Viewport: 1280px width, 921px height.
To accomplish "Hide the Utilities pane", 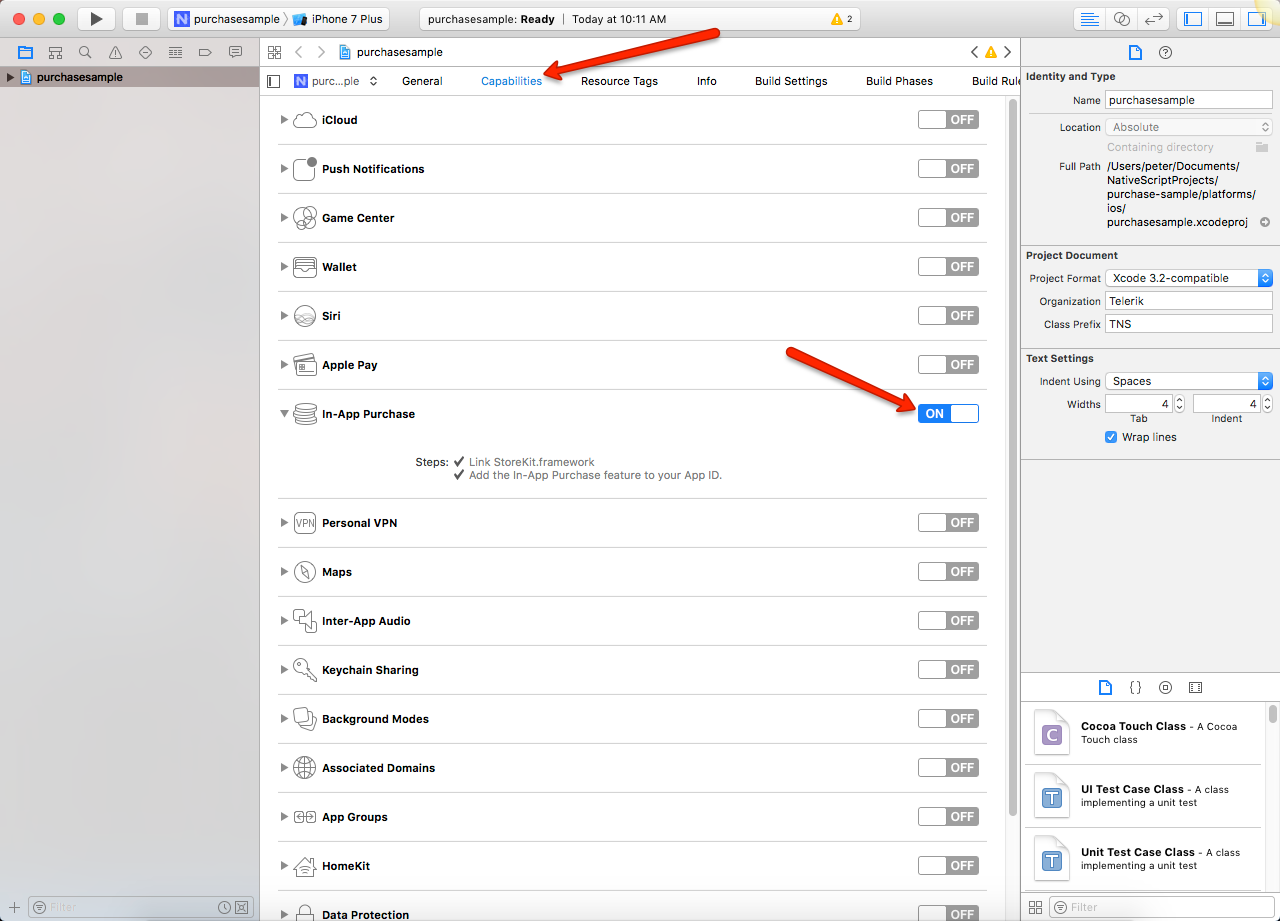I will [x=1256, y=19].
